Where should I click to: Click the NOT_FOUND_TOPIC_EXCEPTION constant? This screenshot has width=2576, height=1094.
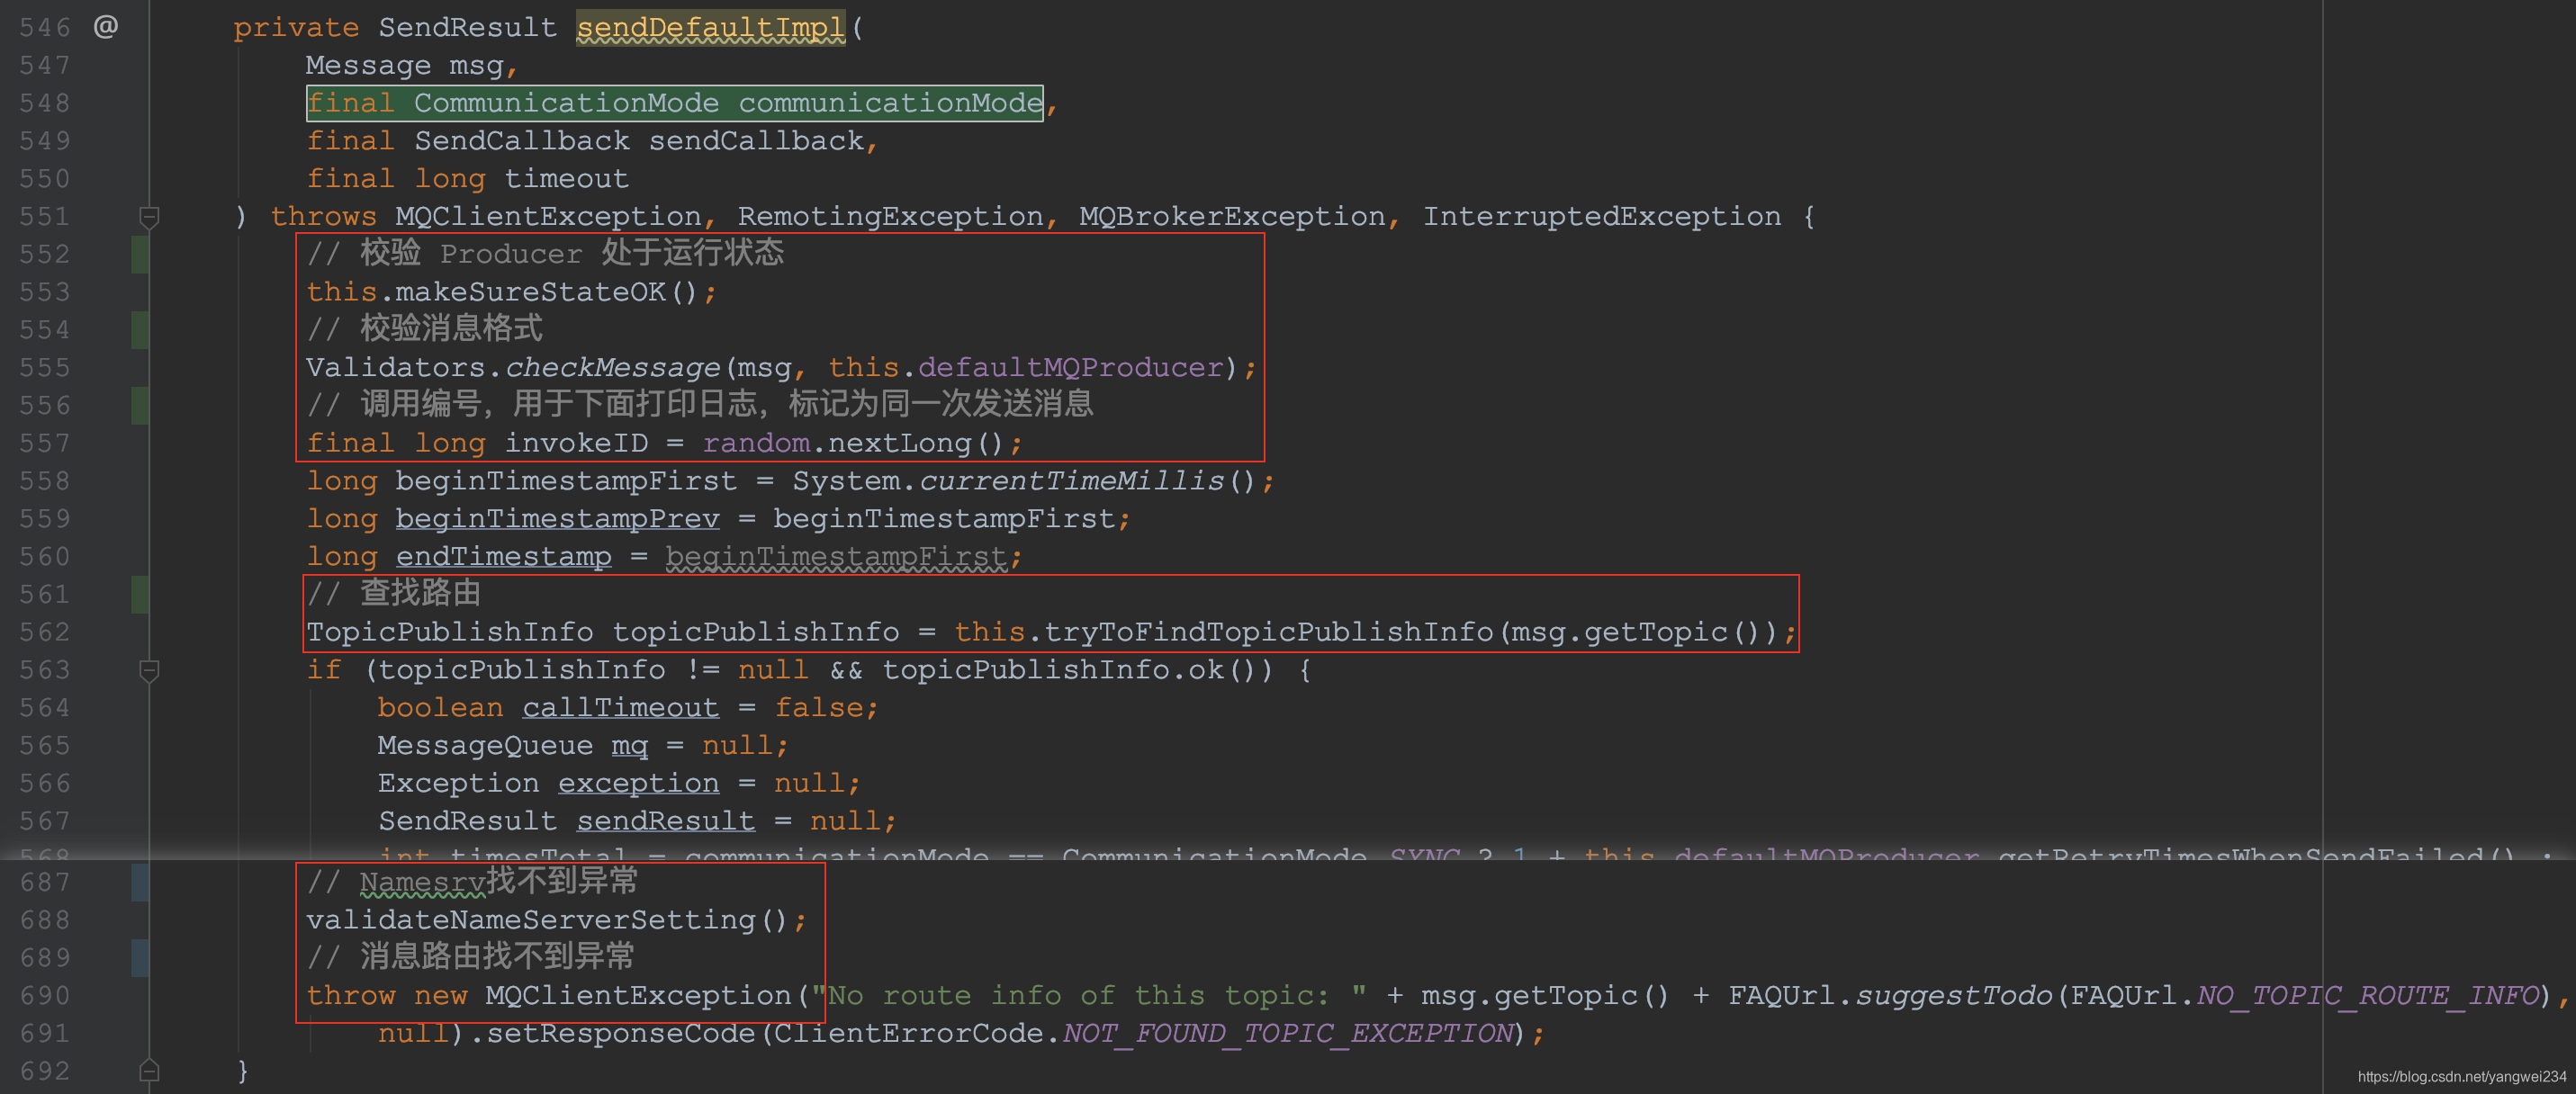tap(1288, 1033)
